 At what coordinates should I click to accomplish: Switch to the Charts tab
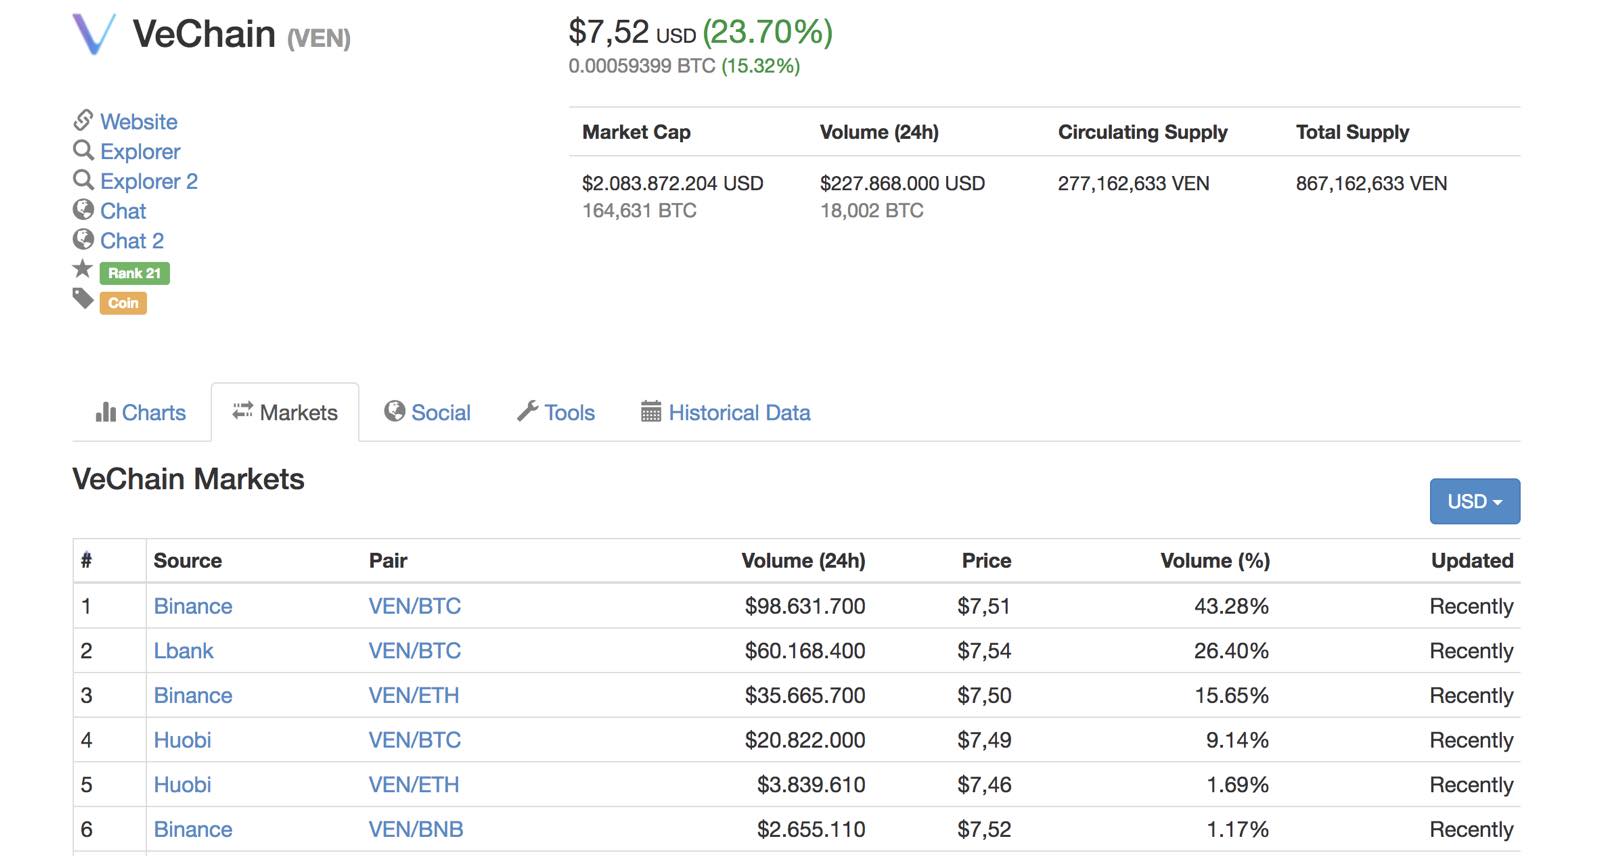point(141,412)
